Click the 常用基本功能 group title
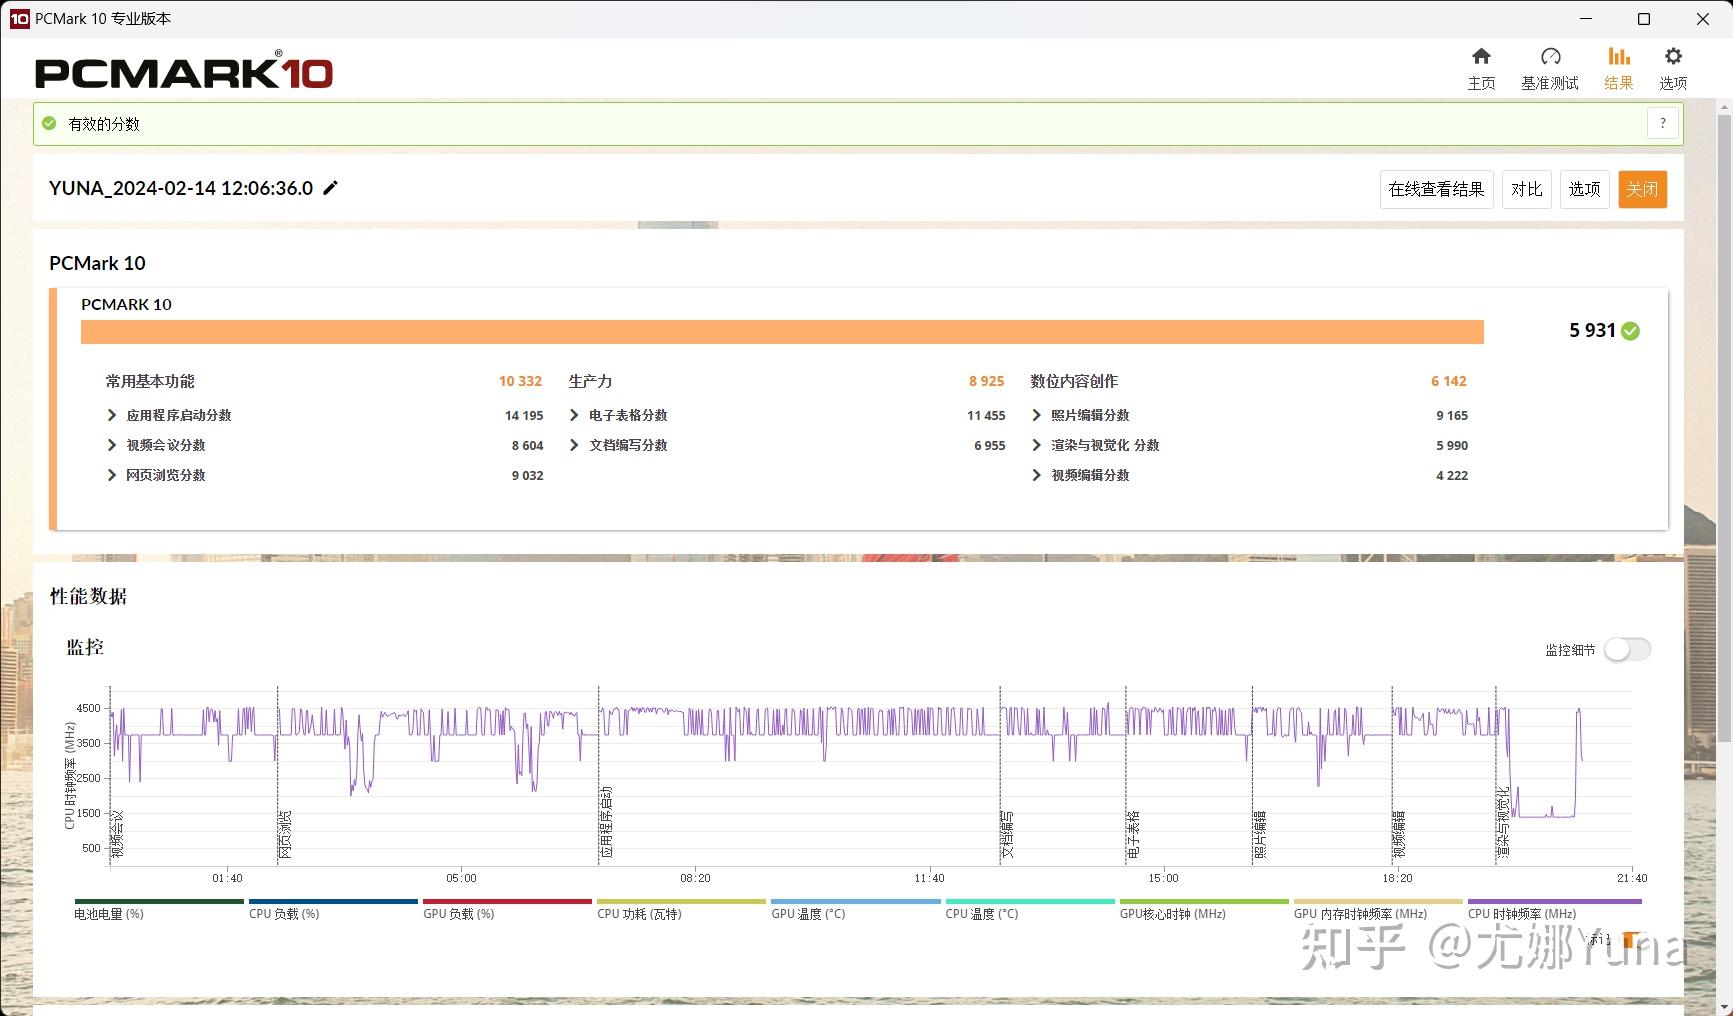Screen dimensions: 1733x1016 pyautogui.click(x=150, y=381)
